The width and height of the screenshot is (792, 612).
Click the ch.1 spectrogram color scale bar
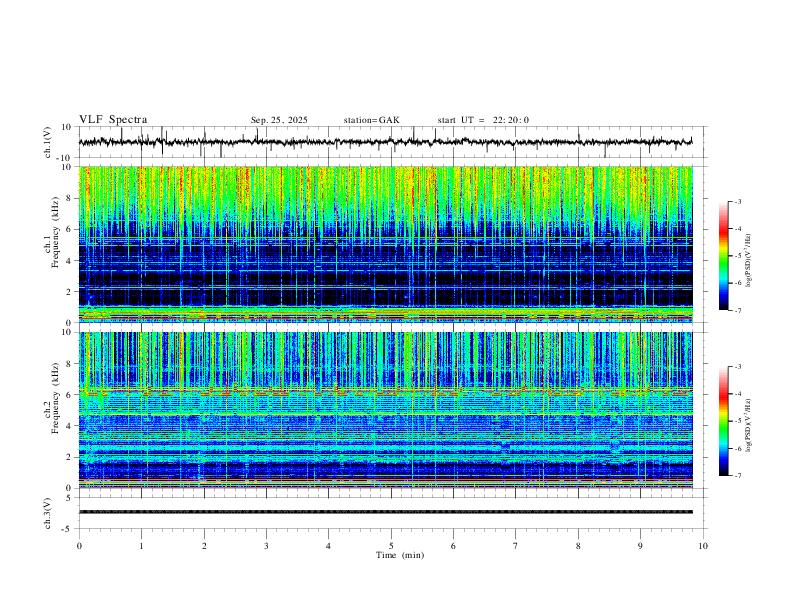point(723,256)
